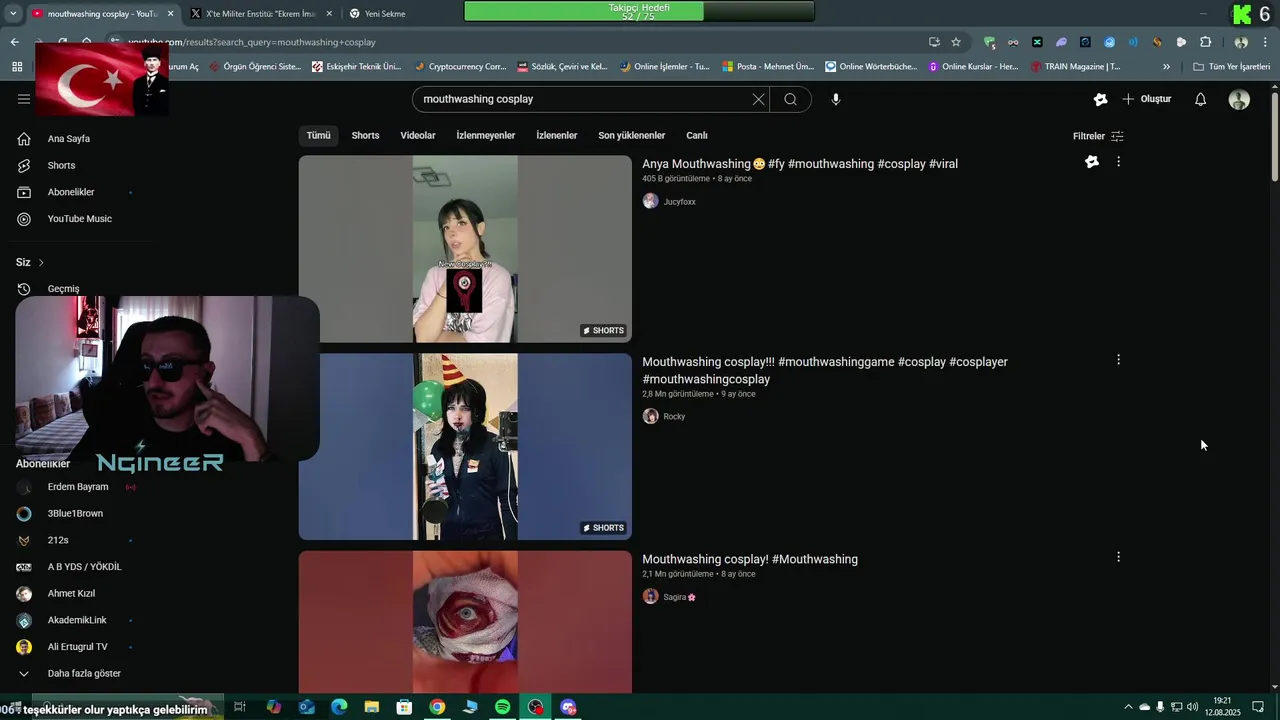Screen dimensions: 1280x720
Task: Select the Canlı filter chip
Action: (x=697, y=135)
